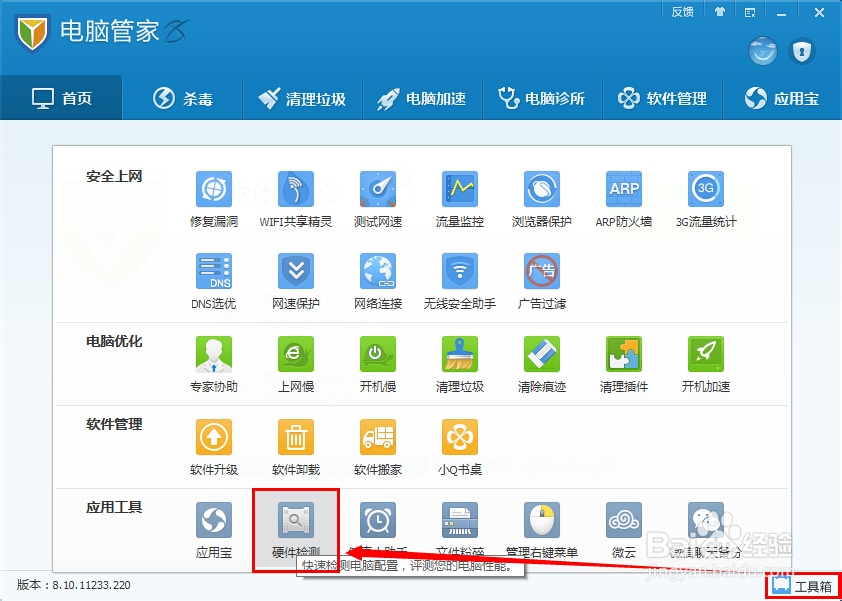
Task: Open 小Q书桌 tool
Action: pyautogui.click(x=460, y=448)
